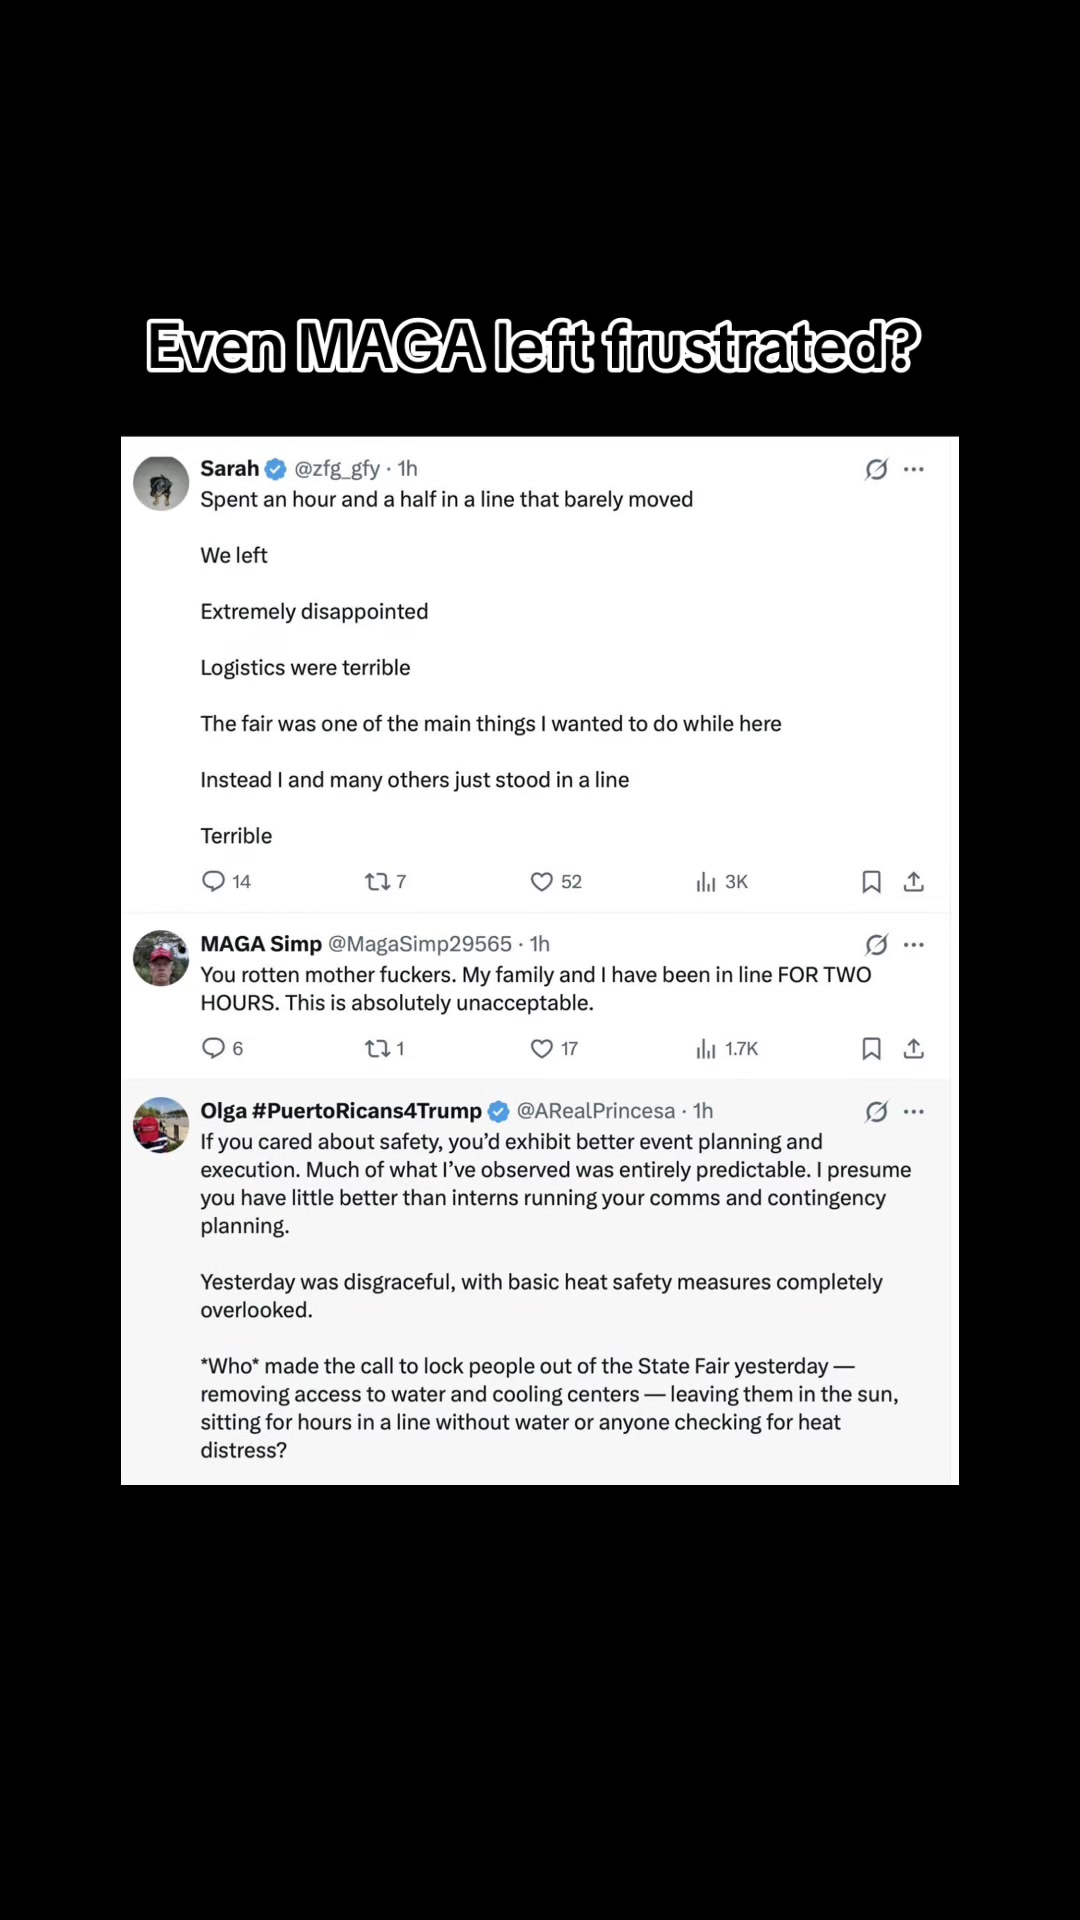This screenshot has width=1080, height=1920.
Task: Click reply icon on Sarah's post
Action: coord(213,881)
